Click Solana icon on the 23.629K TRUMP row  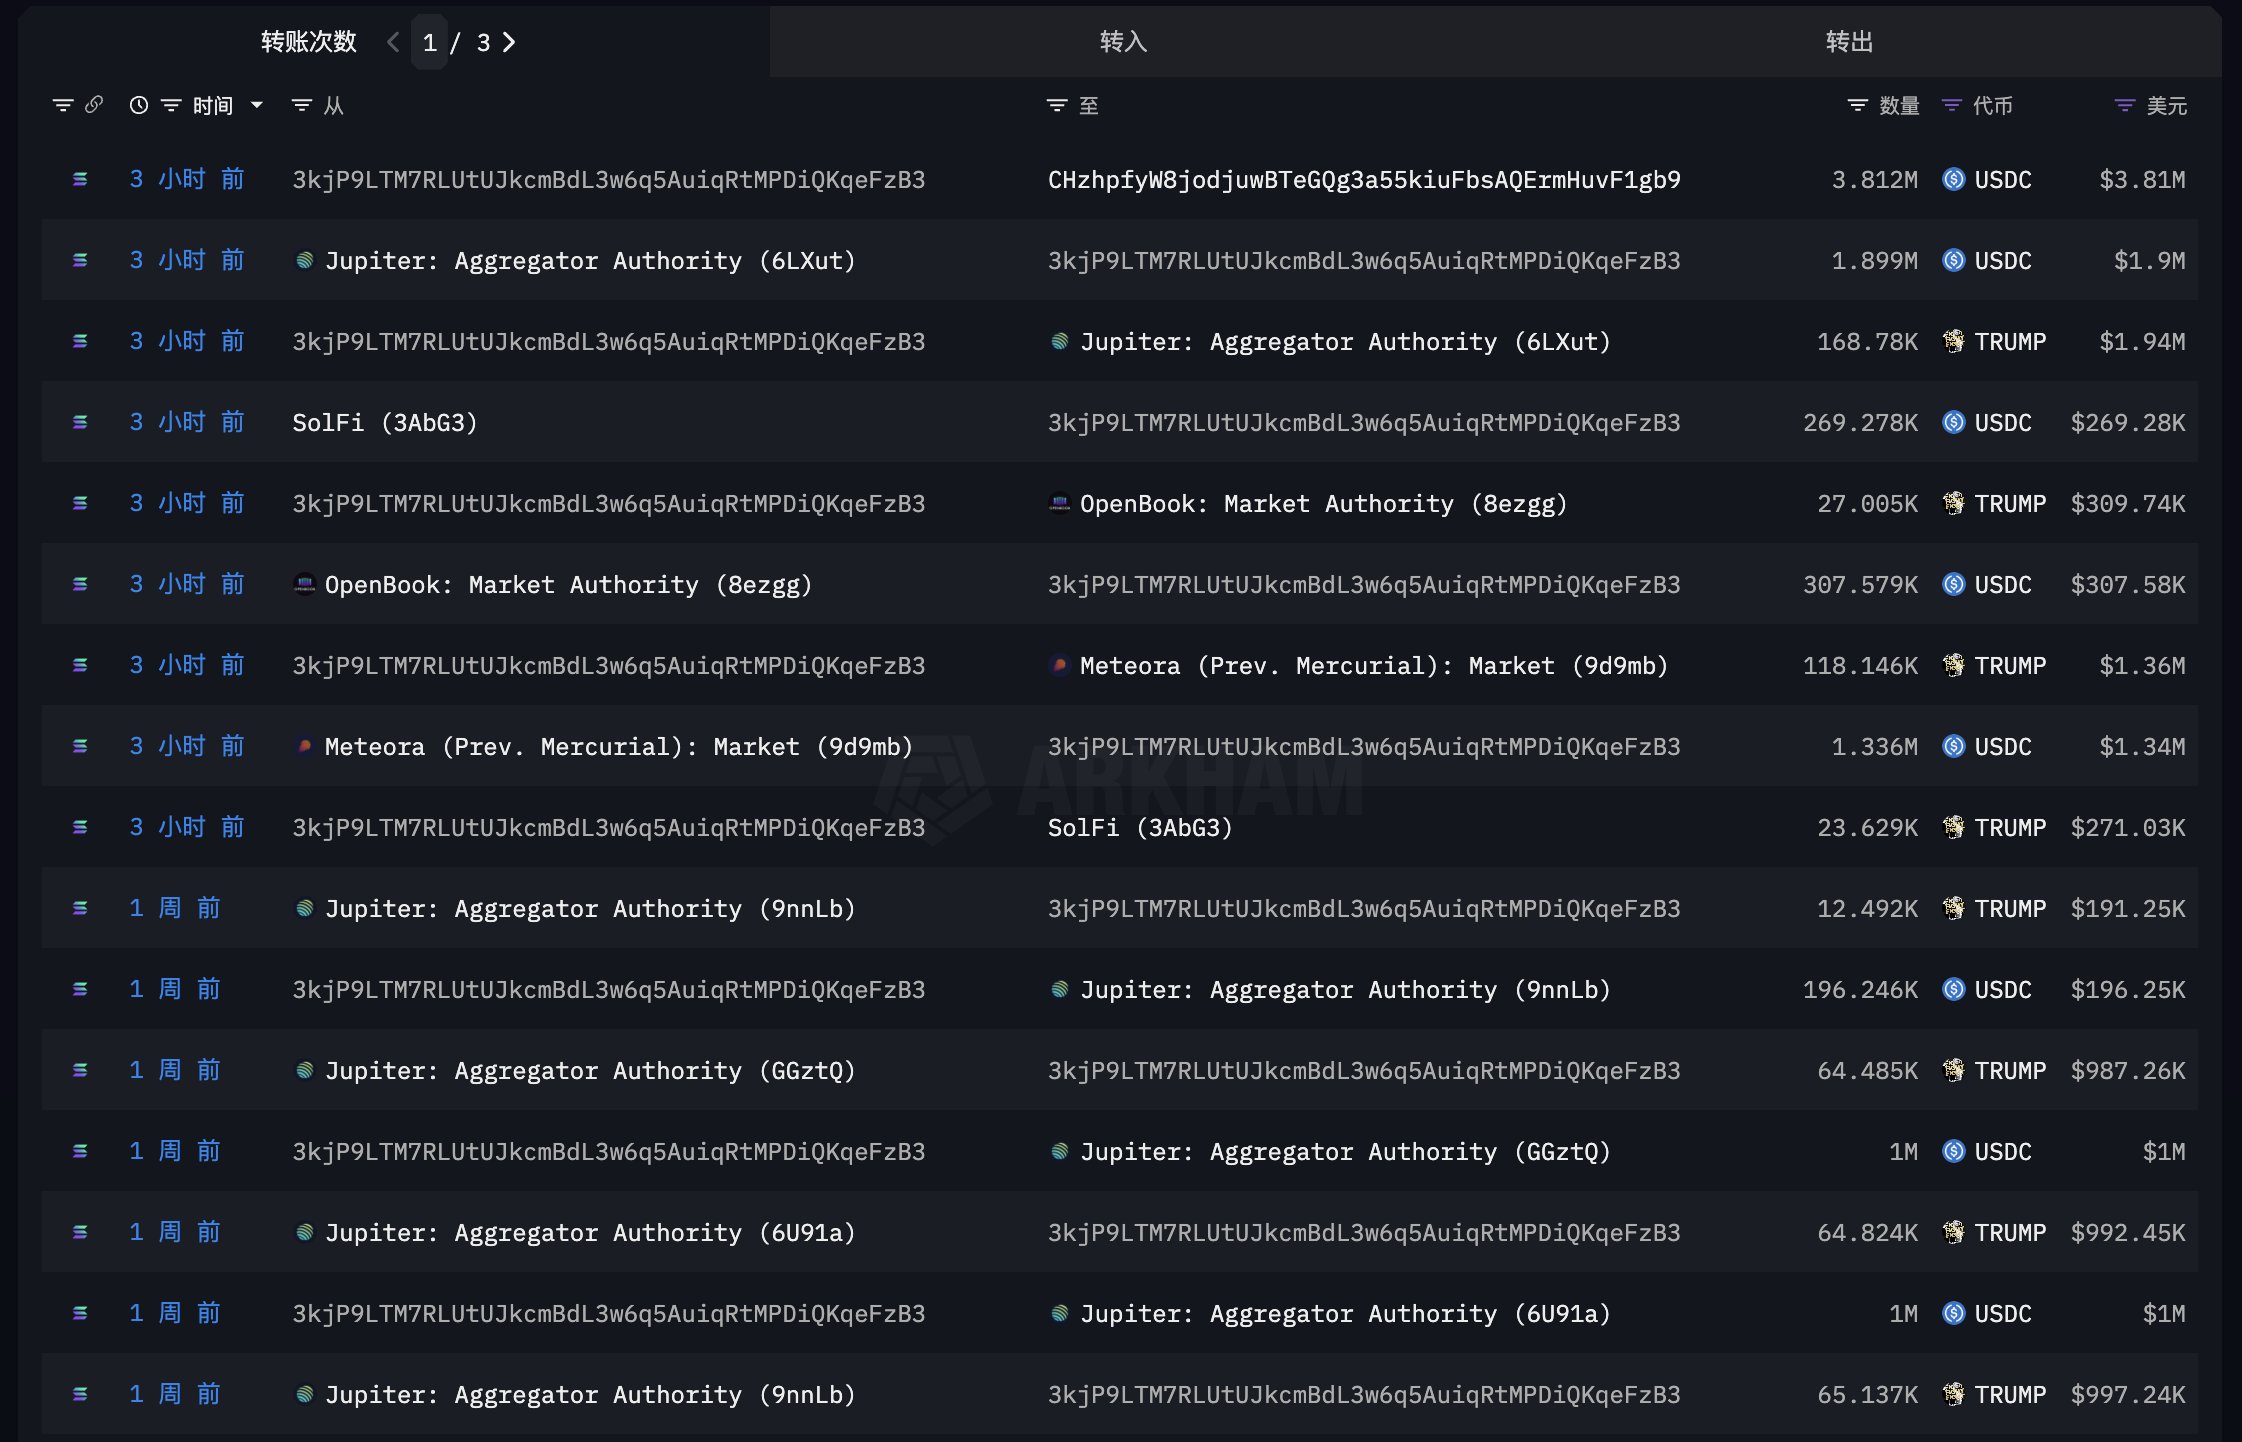pyautogui.click(x=80, y=827)
